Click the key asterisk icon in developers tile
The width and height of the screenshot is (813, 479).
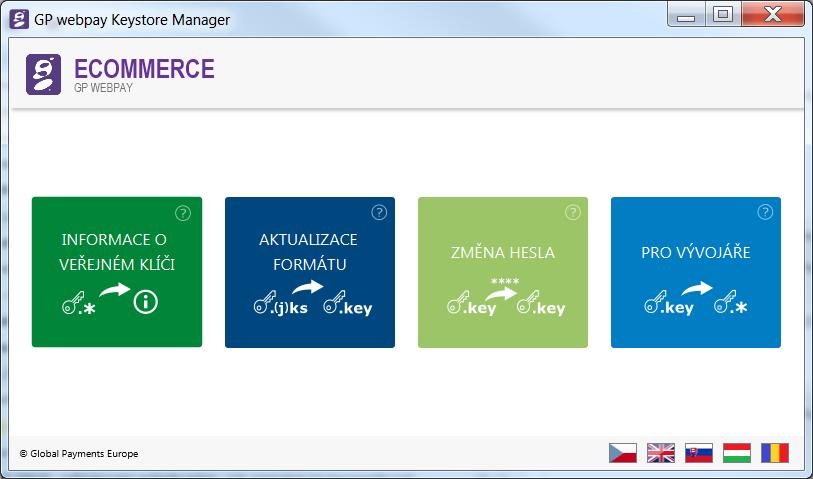731,302
